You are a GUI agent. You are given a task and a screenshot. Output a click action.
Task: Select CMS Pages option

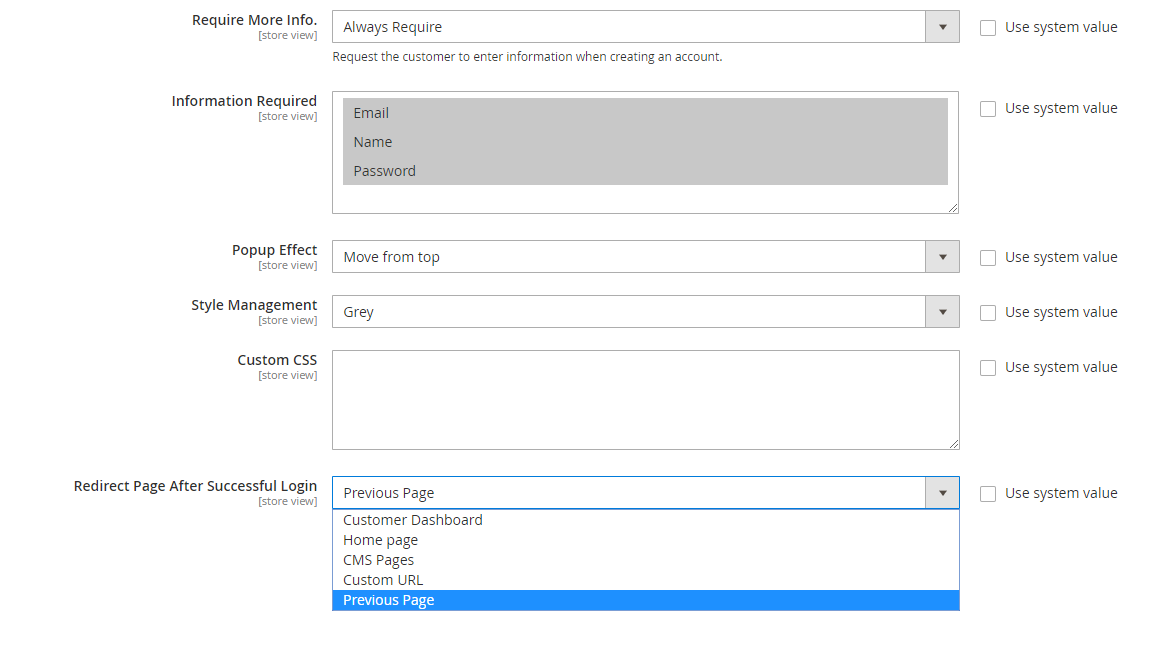tap(379, 560)
